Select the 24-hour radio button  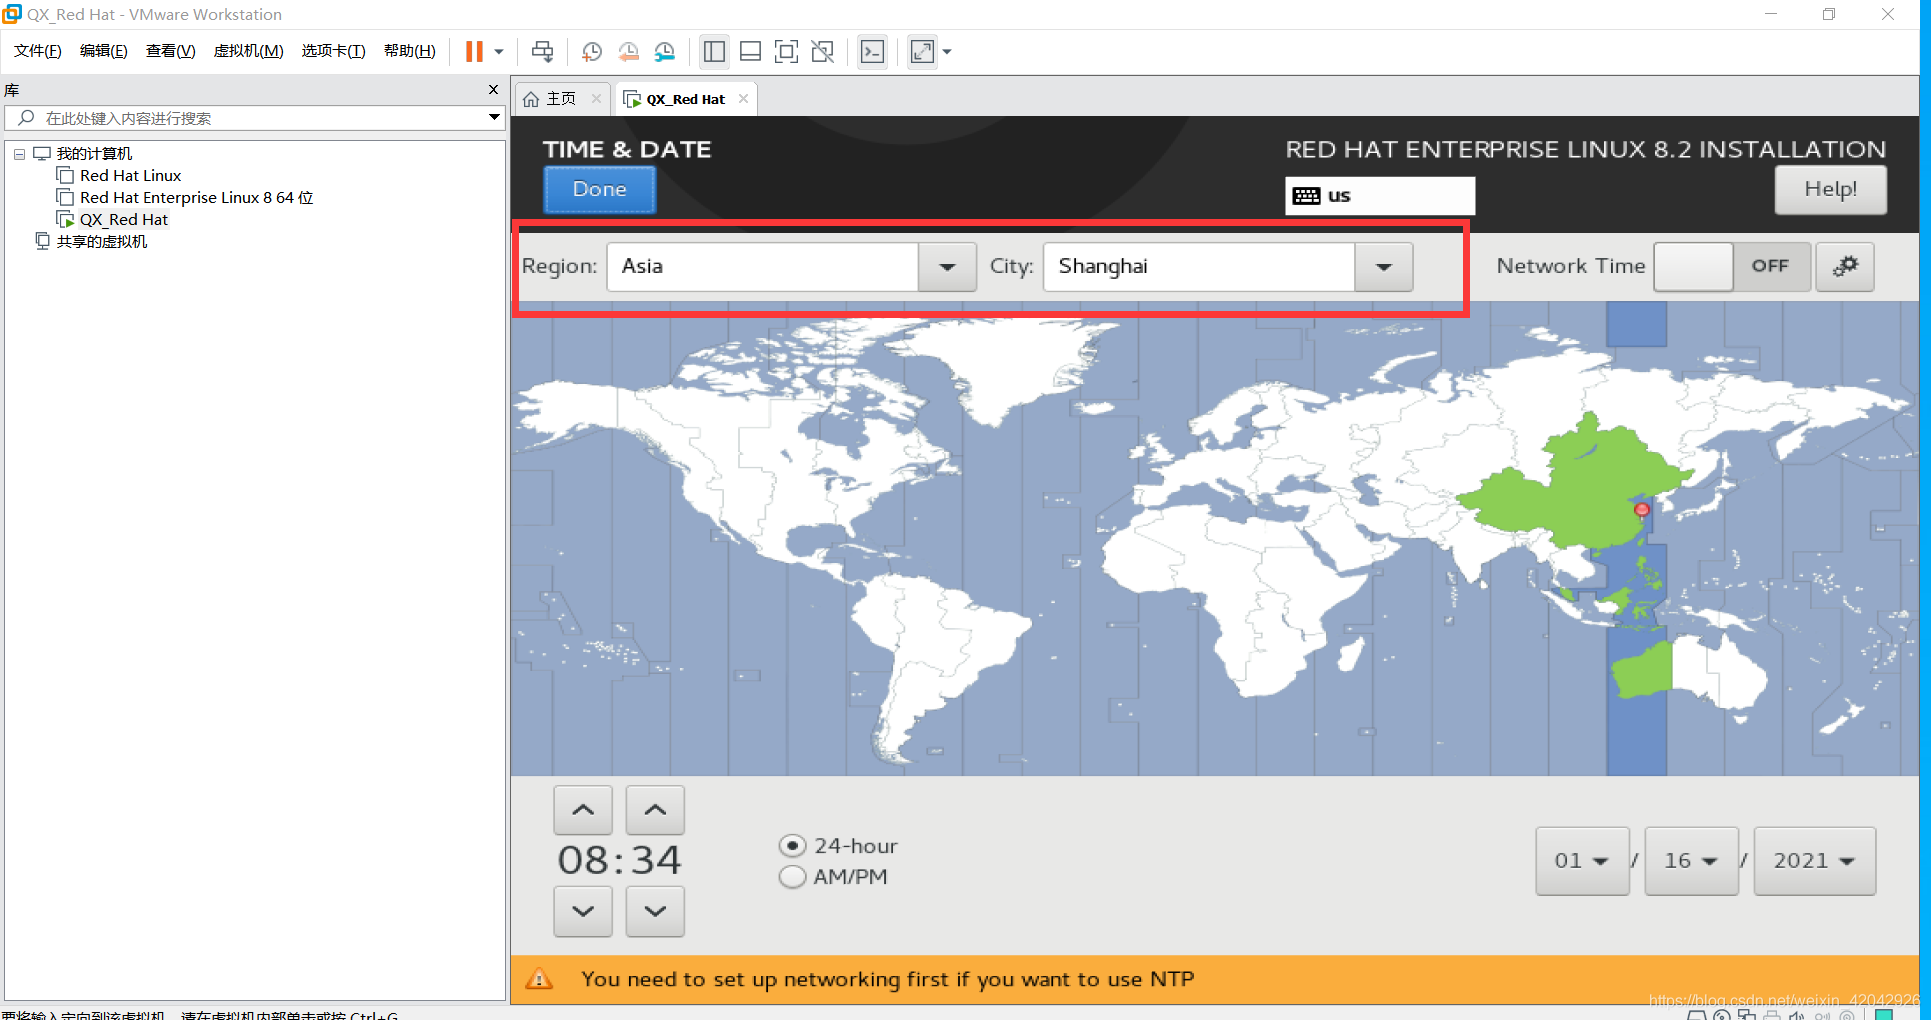coord(792,846)
